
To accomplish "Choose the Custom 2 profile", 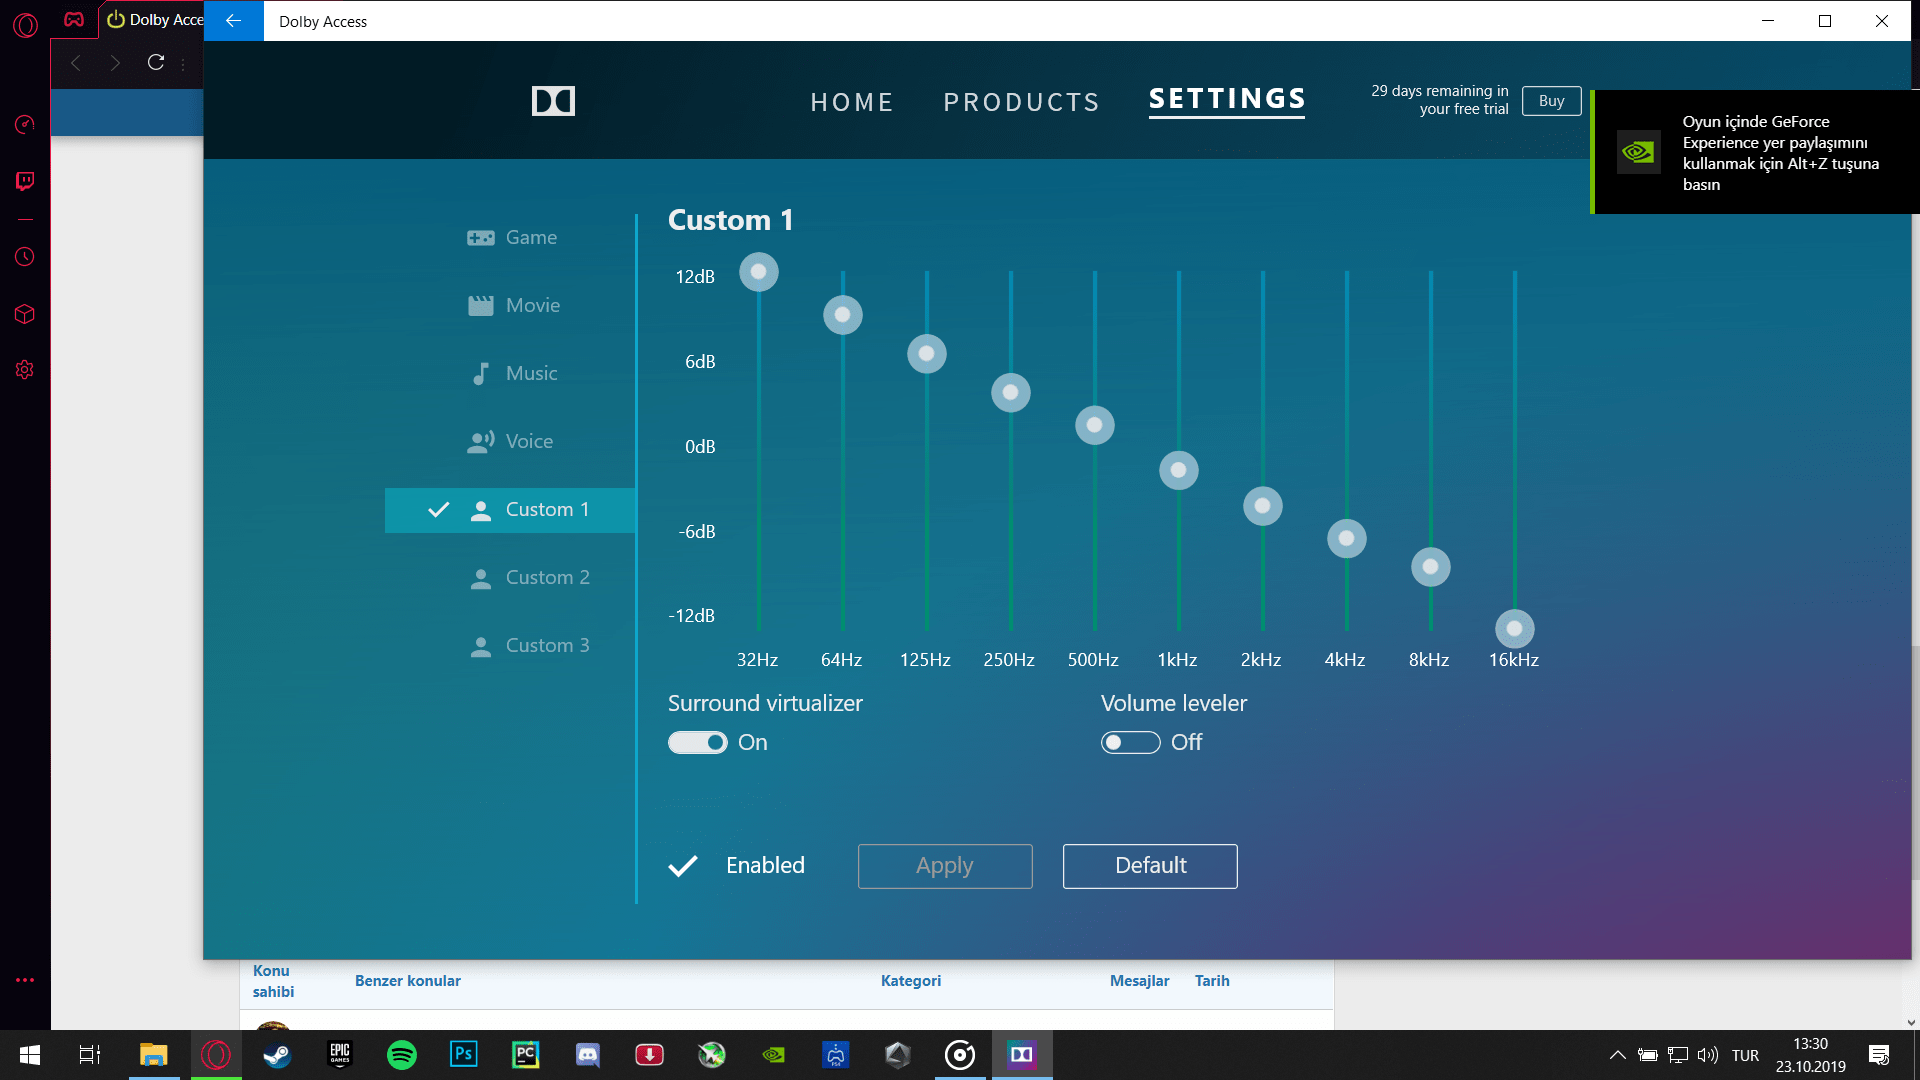I will pyautogui.click(x=547, y=578).
